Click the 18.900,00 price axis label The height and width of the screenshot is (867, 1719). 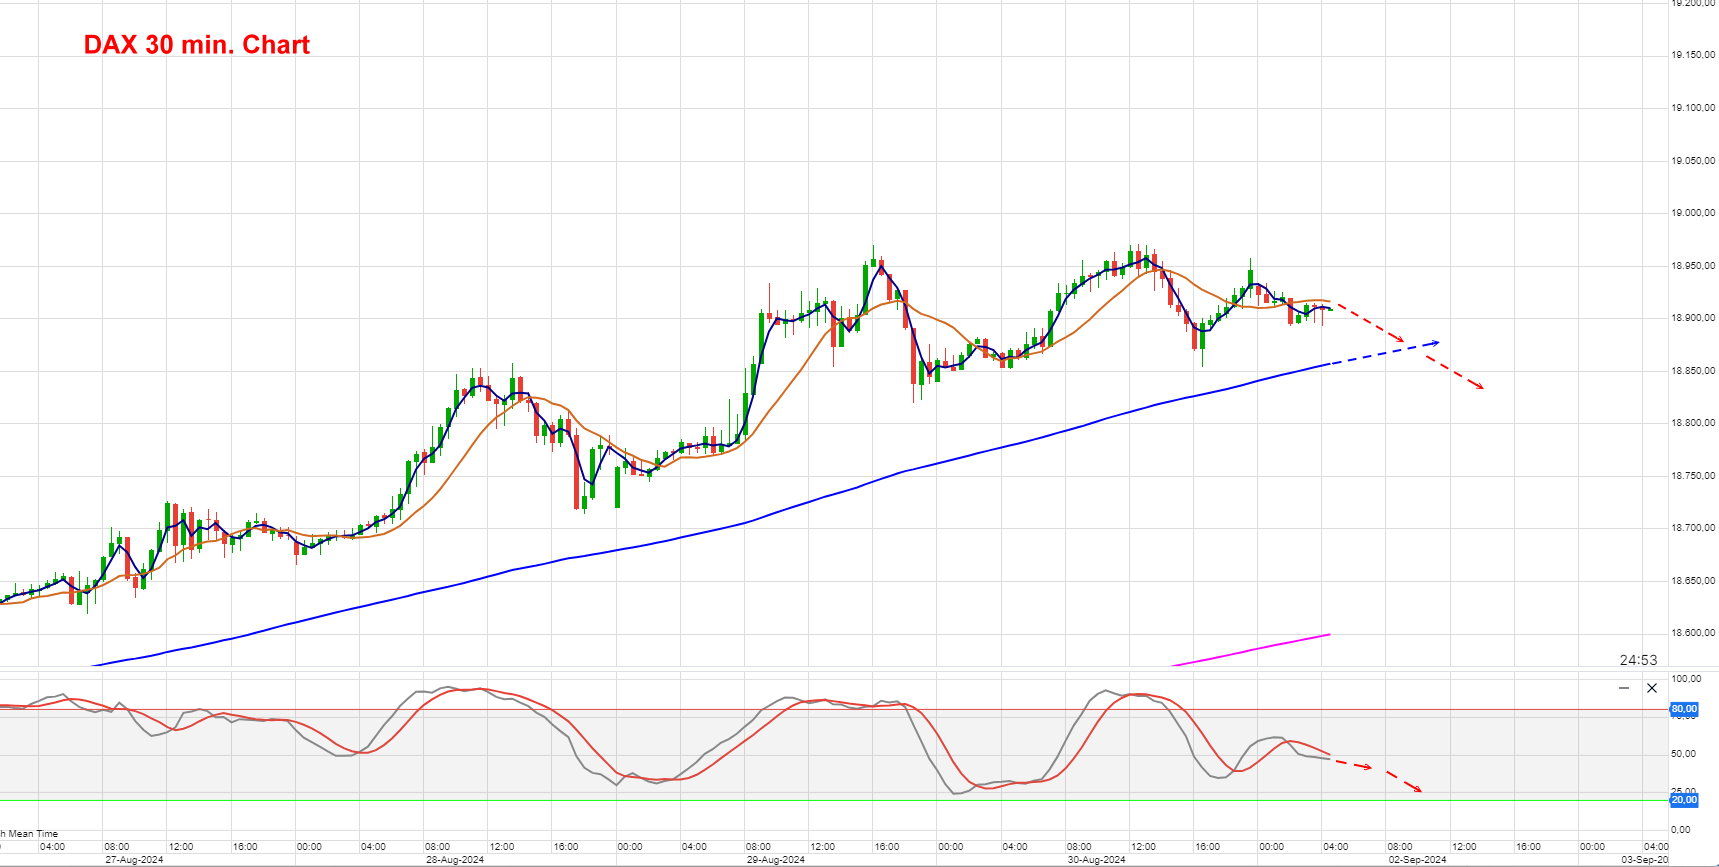click(1693, 318)
